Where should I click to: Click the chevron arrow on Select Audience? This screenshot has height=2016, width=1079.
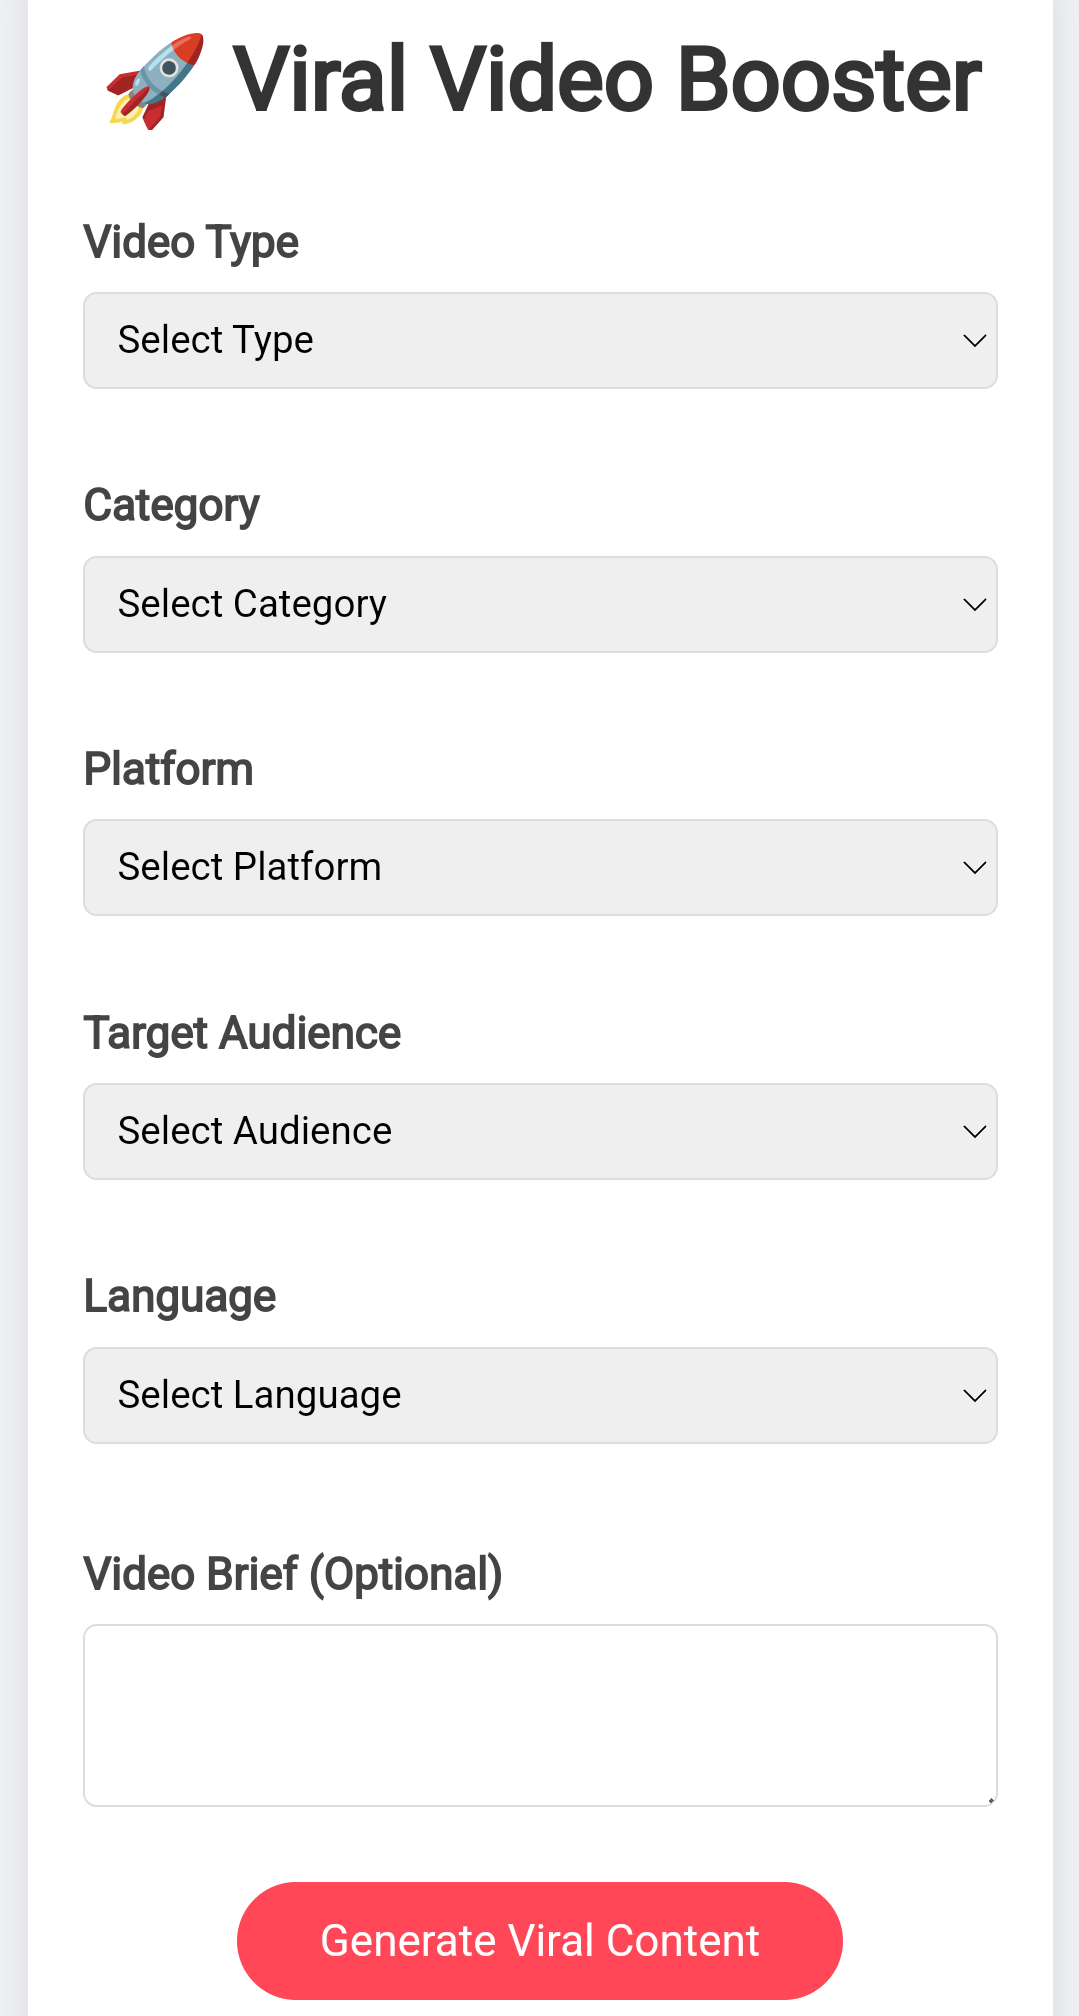974,1132
